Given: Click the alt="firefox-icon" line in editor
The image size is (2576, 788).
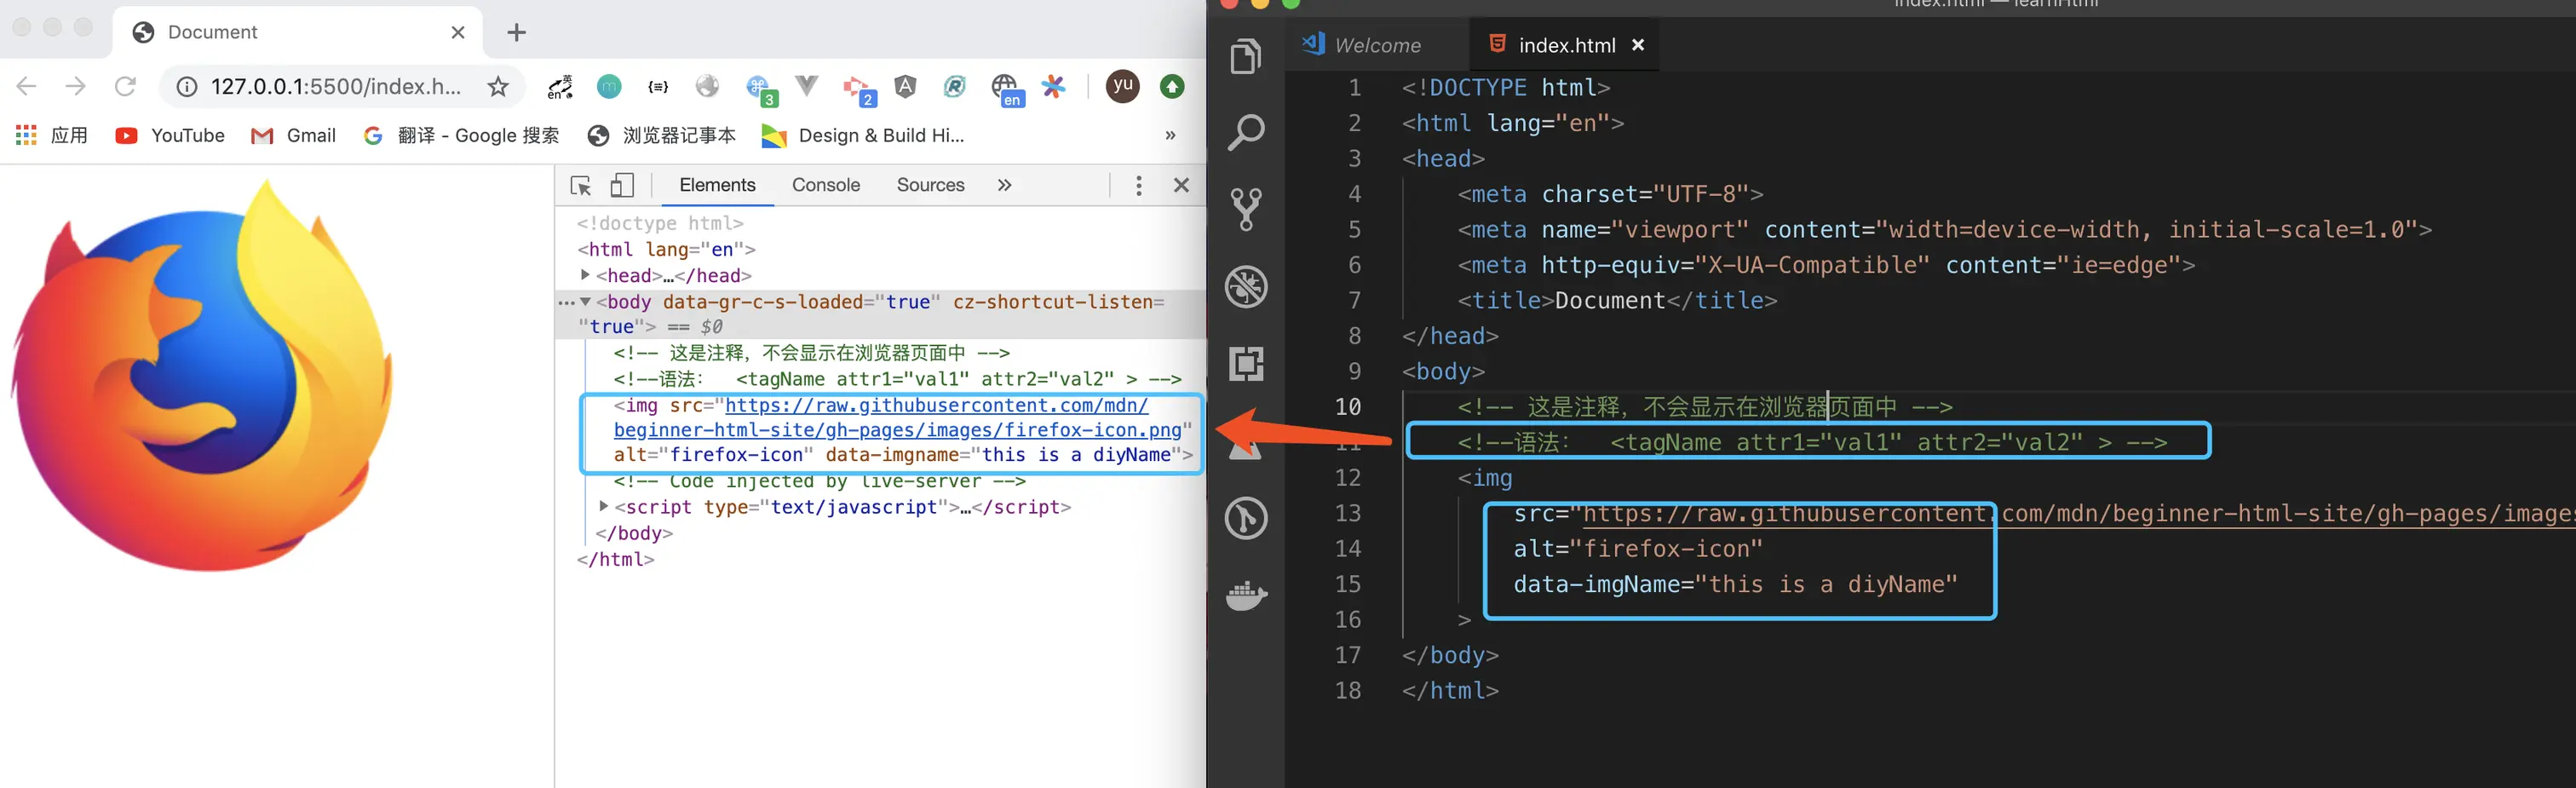Looking at the screenshot, I should pos(1637,548).
